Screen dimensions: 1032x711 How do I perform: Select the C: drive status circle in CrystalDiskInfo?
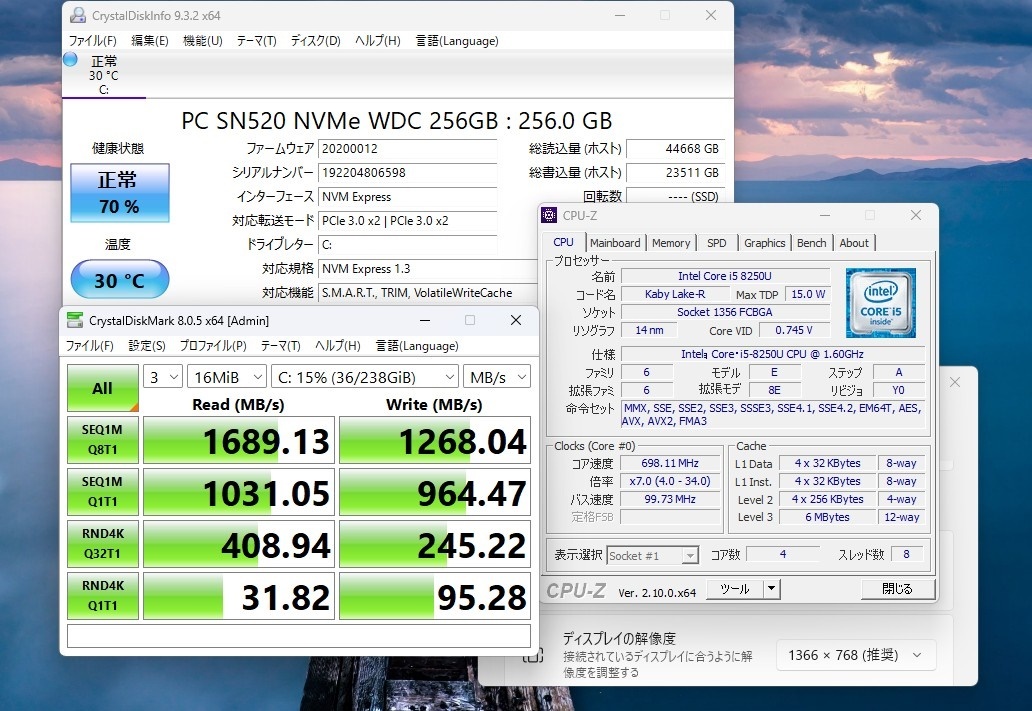(x=70, y=59)
